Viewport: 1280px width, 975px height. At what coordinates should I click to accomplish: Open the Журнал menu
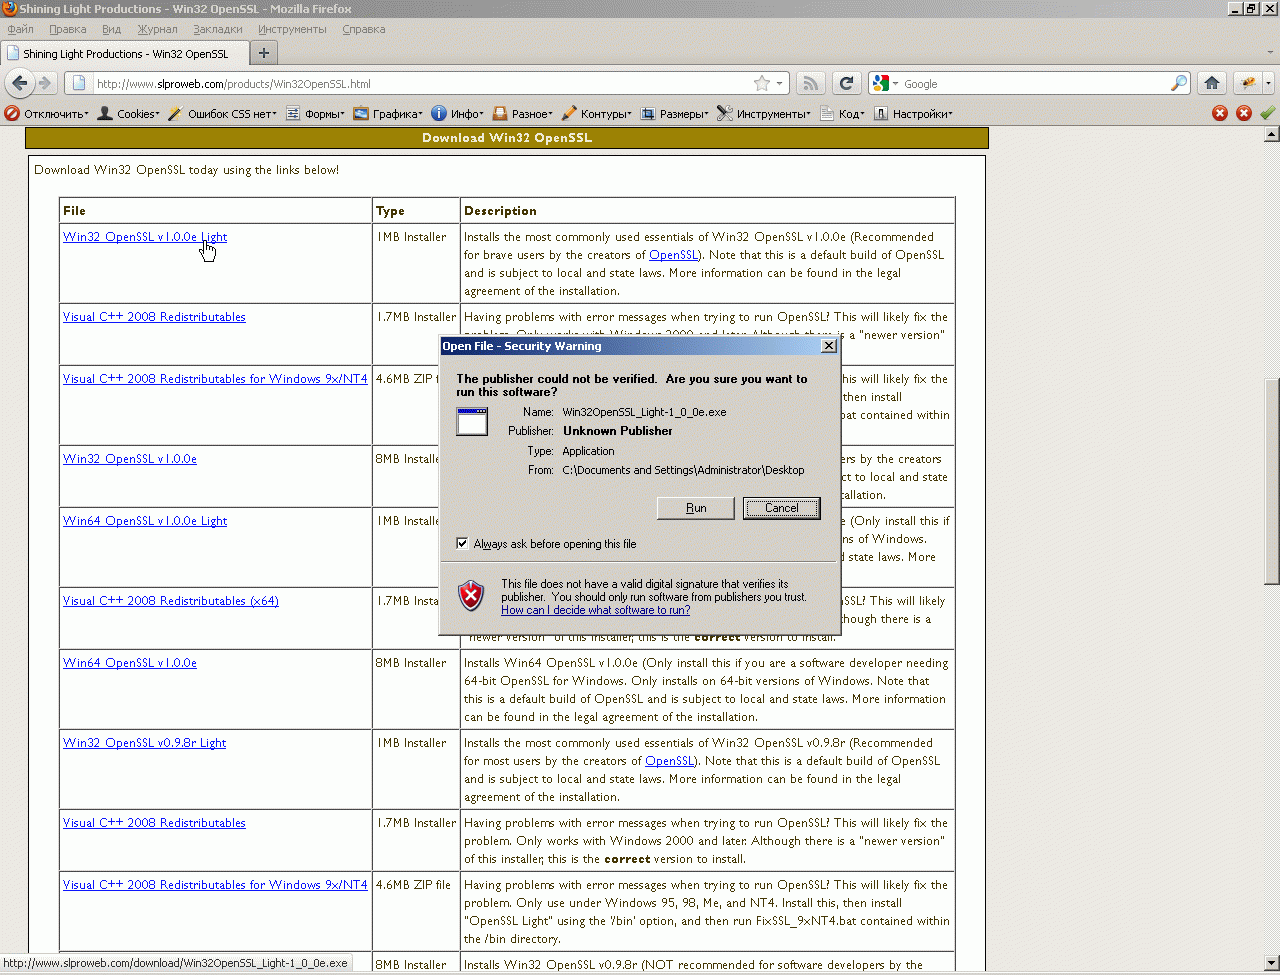click(x=158, y=29)
